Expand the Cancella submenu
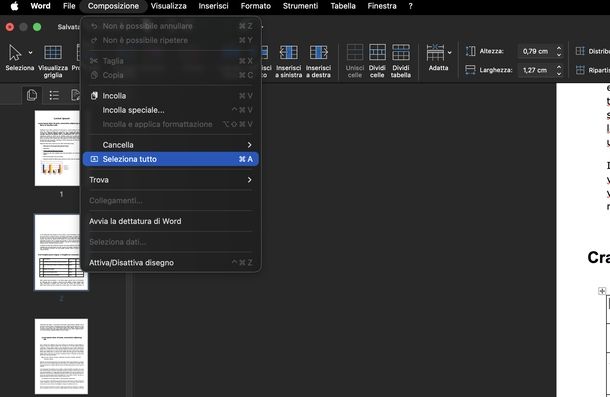 [x=171, y=145]
